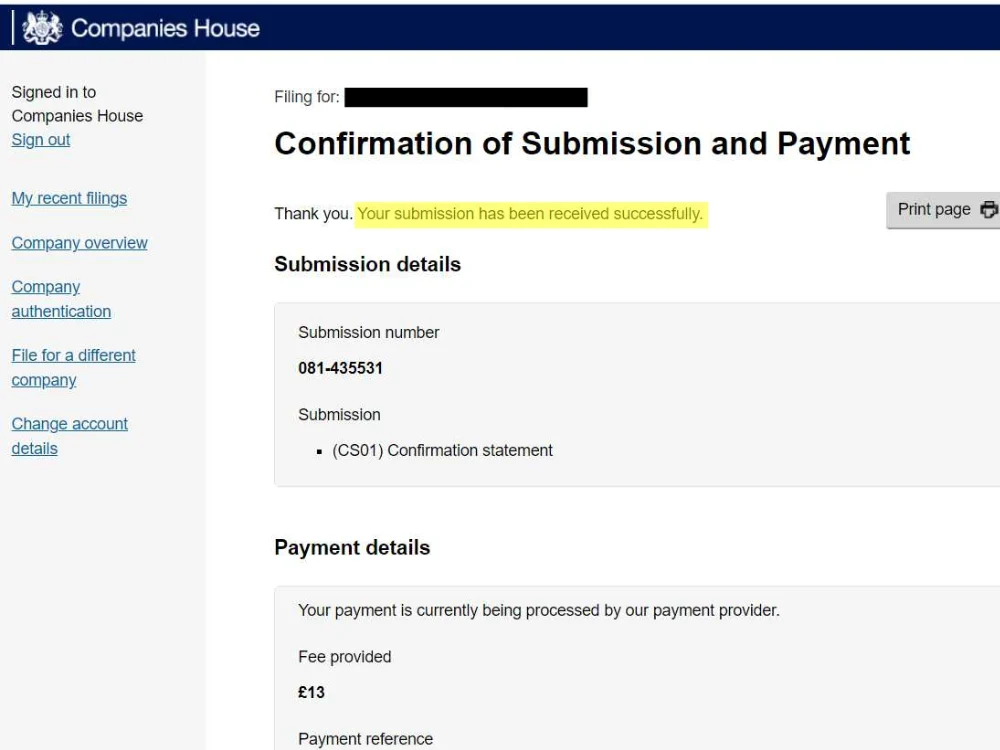Open Company authentication settings
The image size is (1000, 750).
pos(60,299)
